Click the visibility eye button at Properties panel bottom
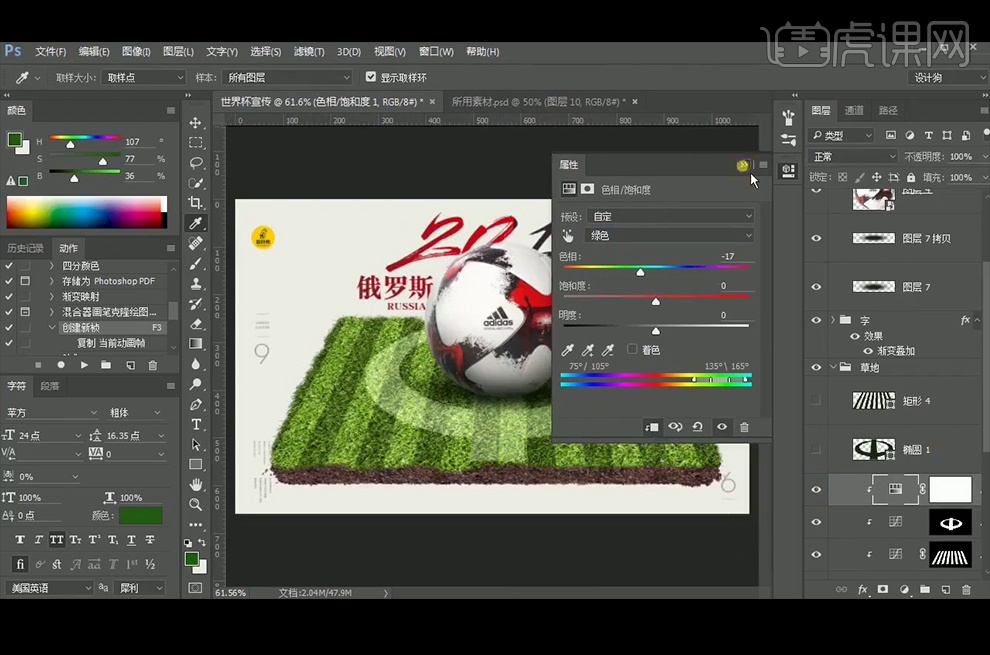990x655 pixels. point(722,427)
